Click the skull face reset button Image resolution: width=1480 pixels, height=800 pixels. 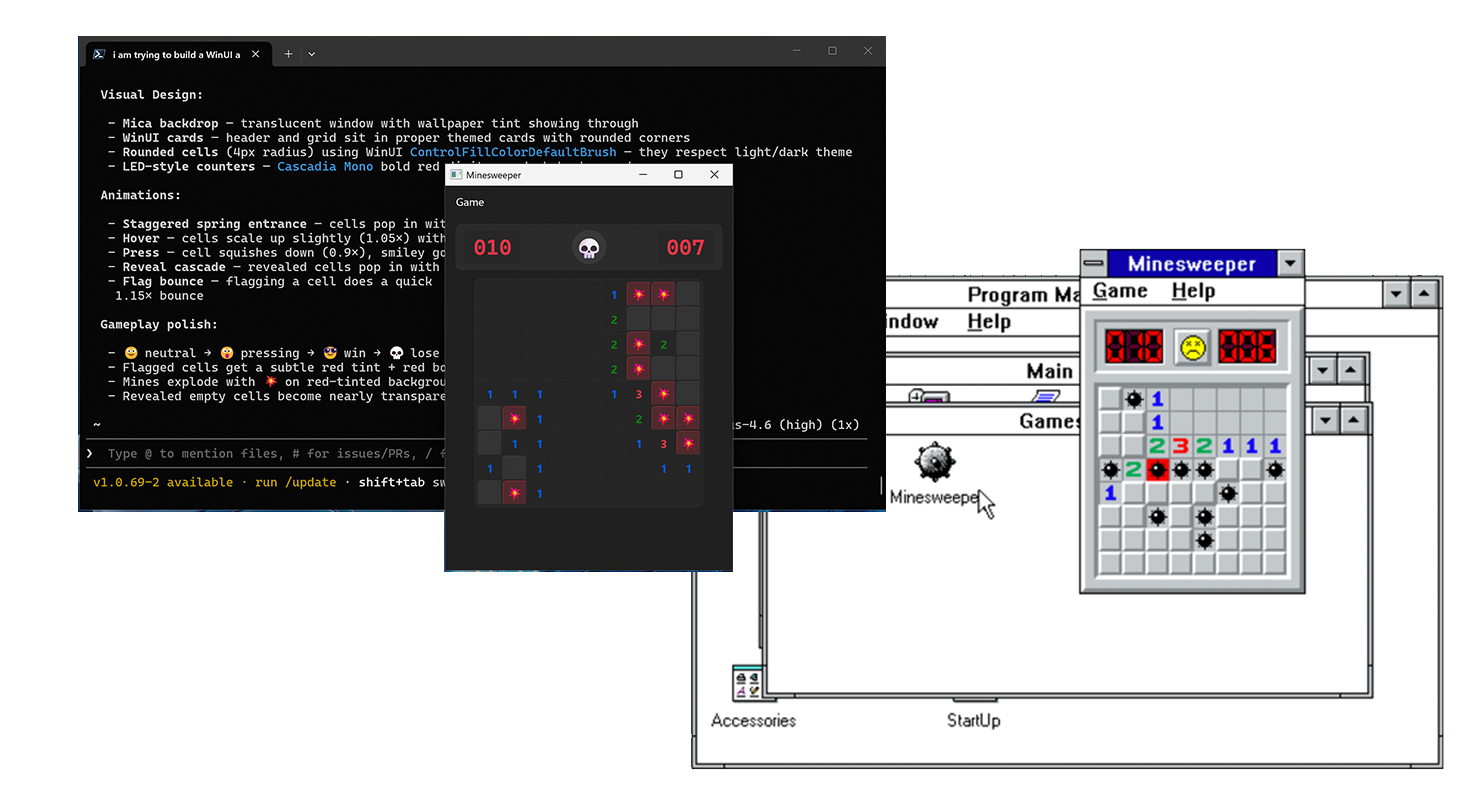click(x=589, y=247)
